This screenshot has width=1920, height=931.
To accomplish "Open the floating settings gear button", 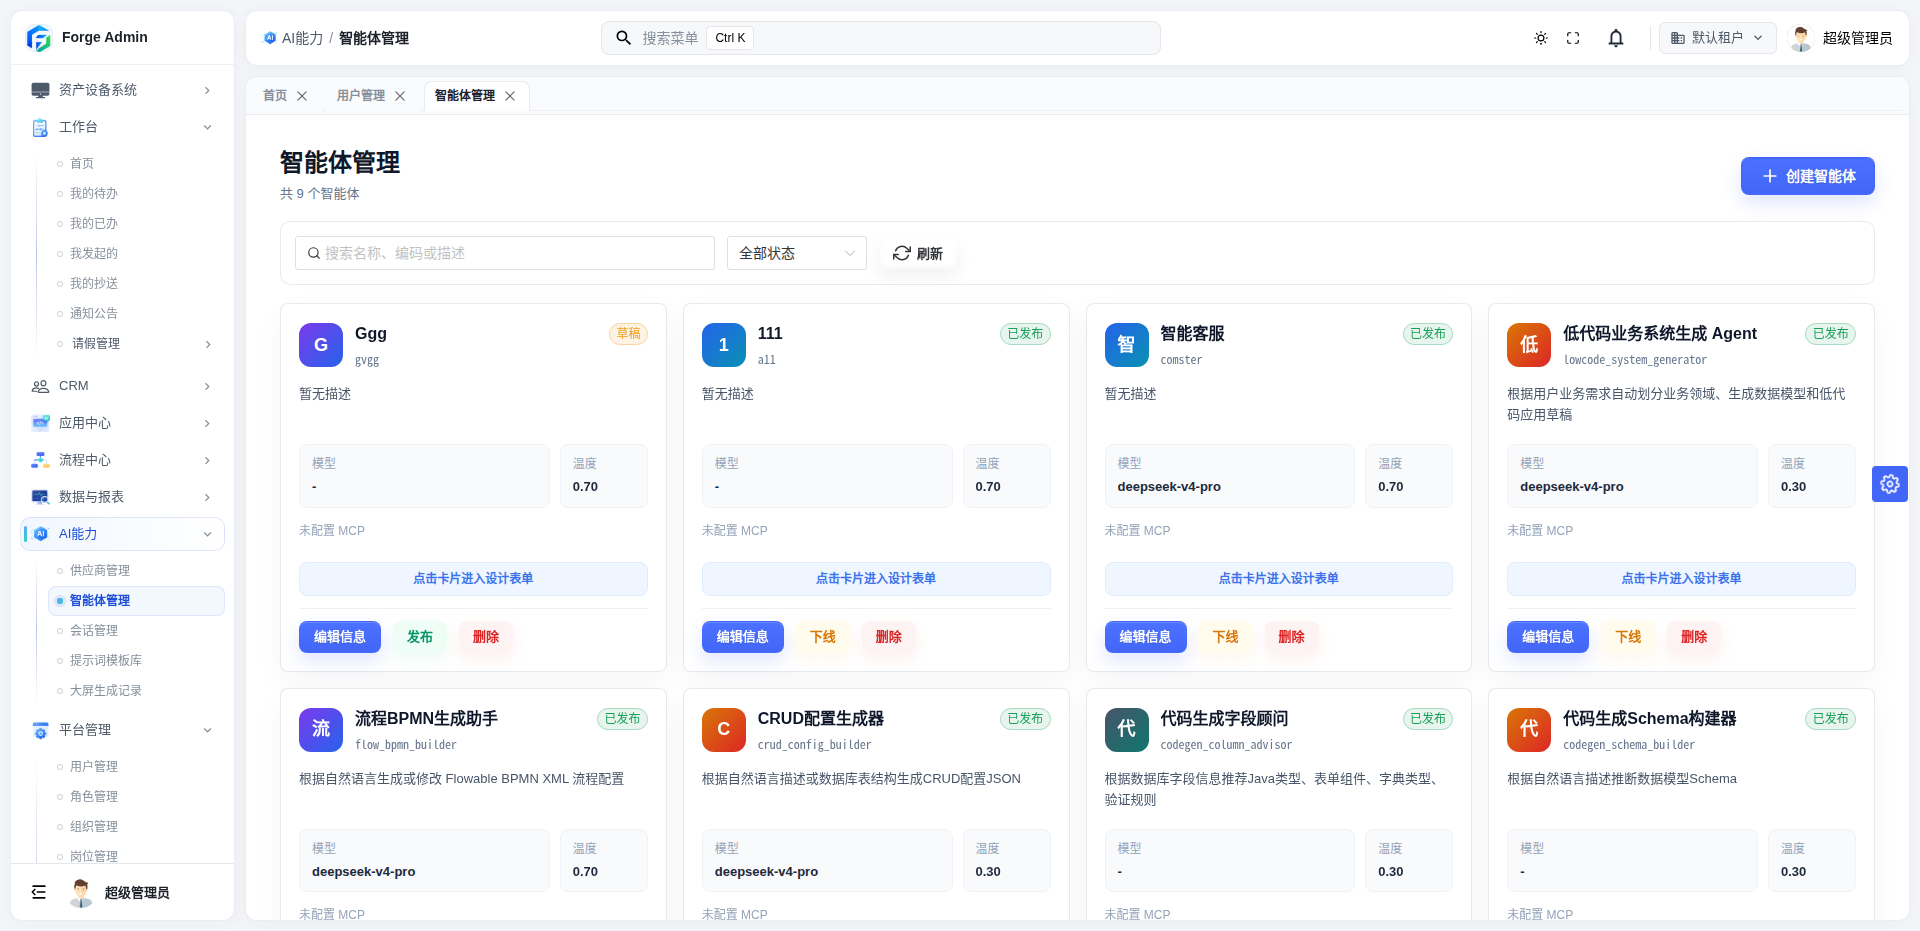I will (x=1890, y=484).
